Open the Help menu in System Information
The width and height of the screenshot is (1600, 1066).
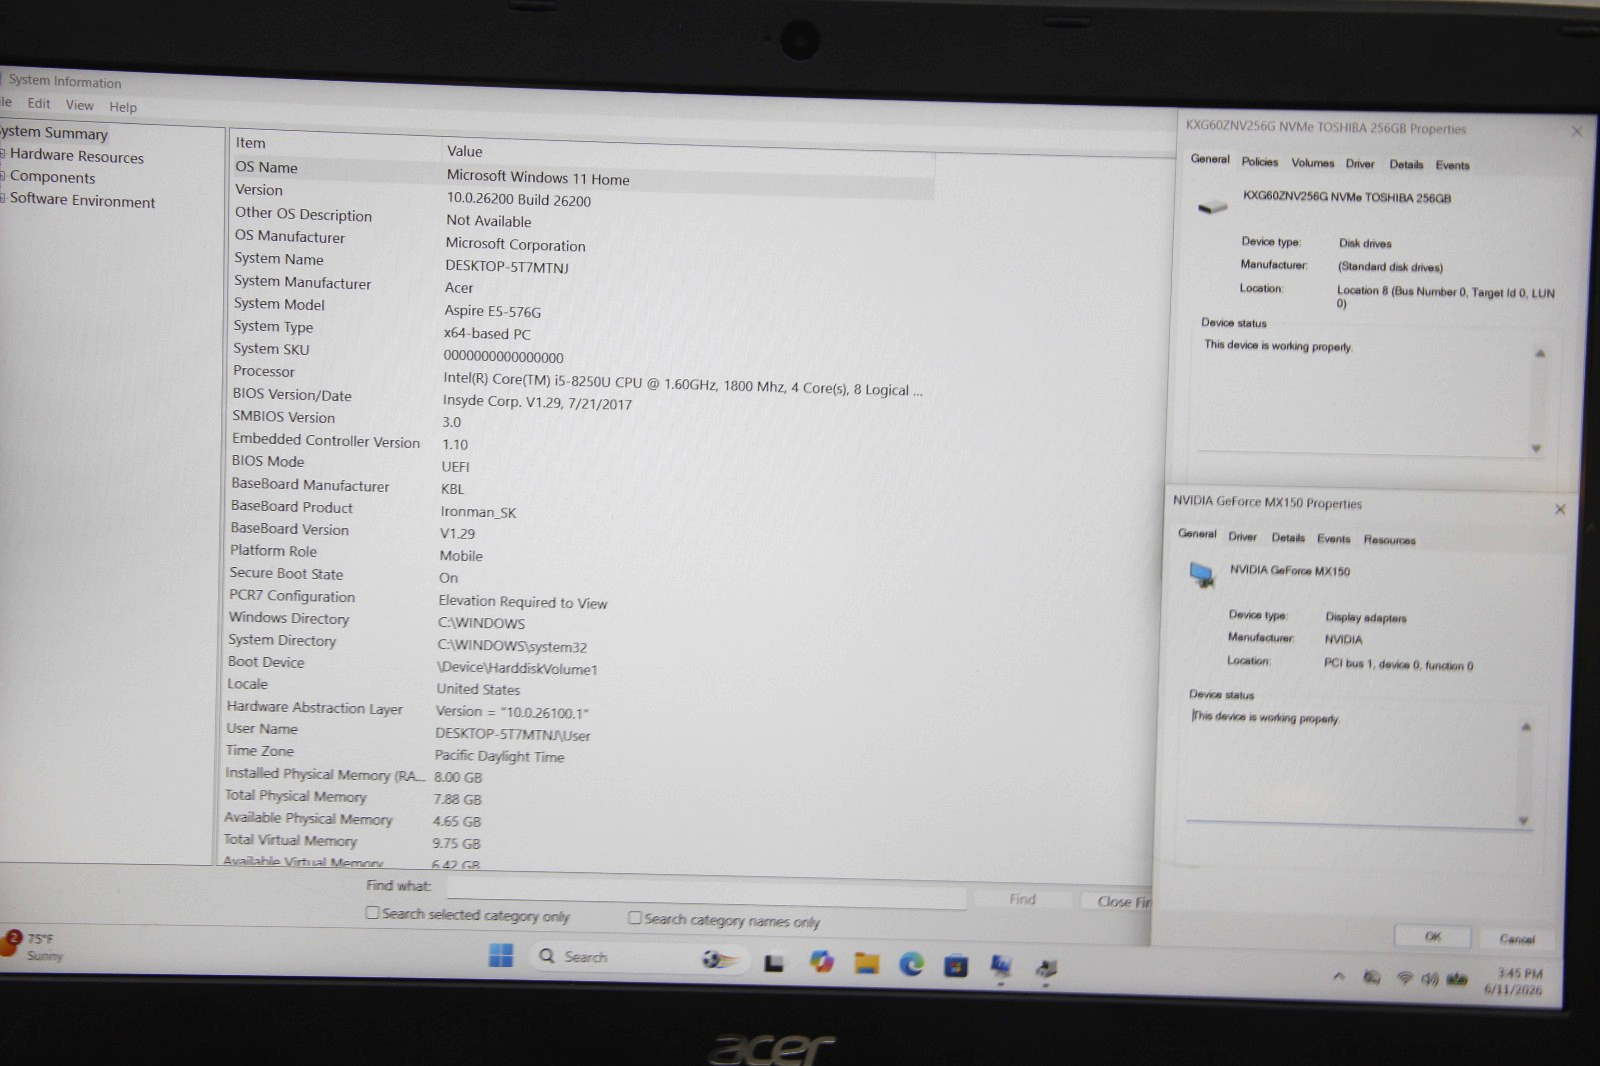pyautogui.click(x=123, y=107)
